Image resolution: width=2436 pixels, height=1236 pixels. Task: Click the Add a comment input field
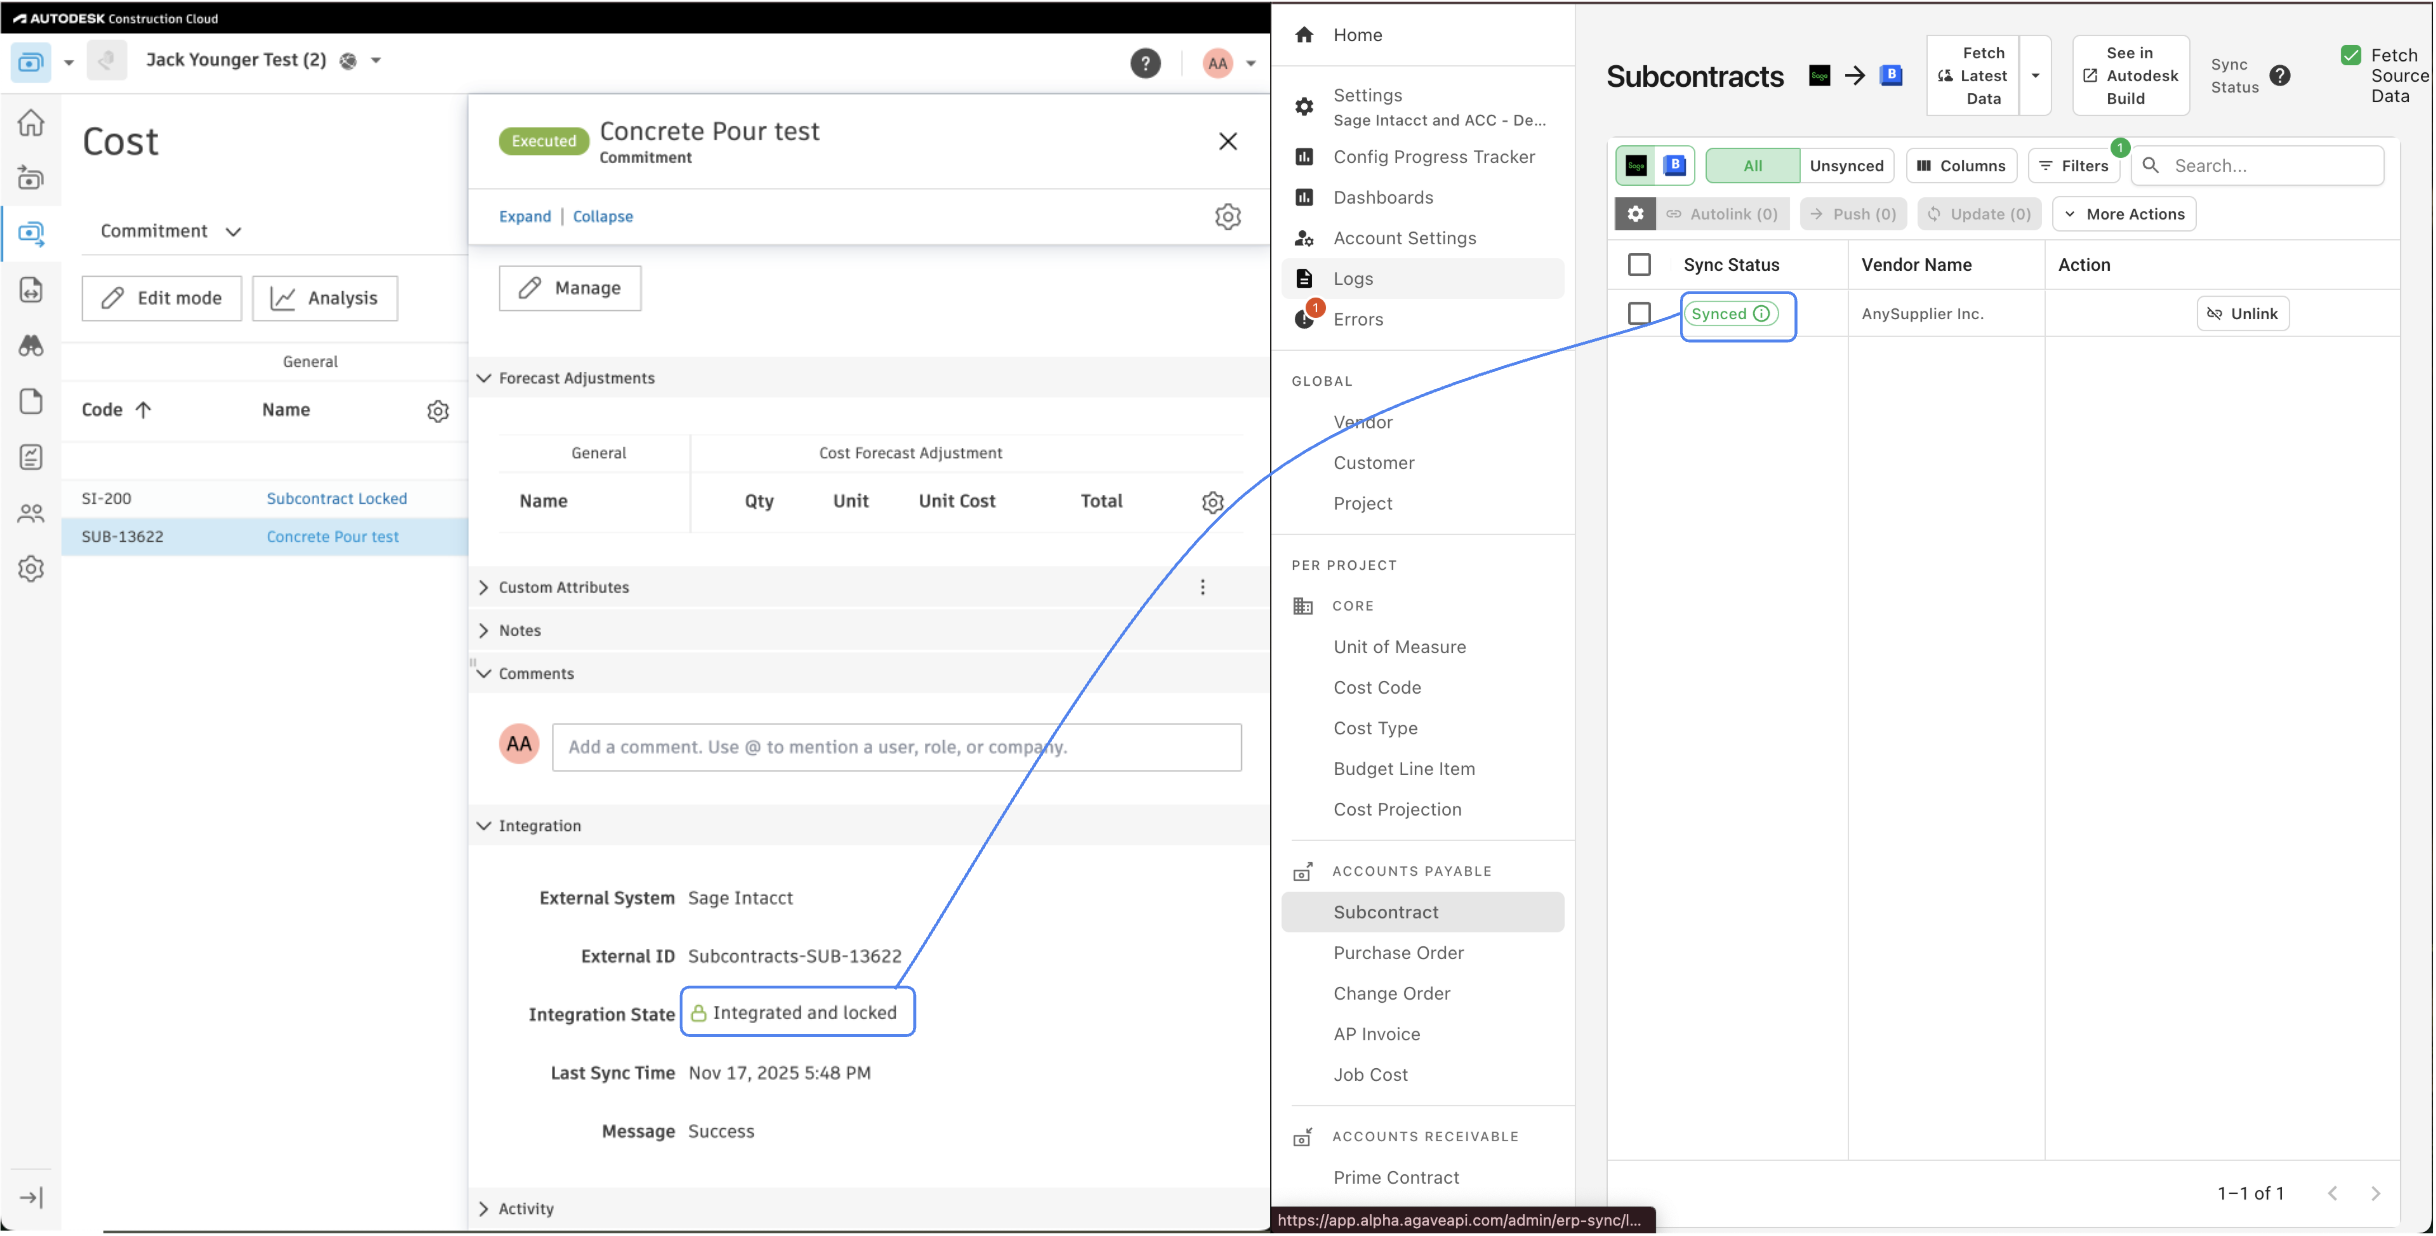896,747
